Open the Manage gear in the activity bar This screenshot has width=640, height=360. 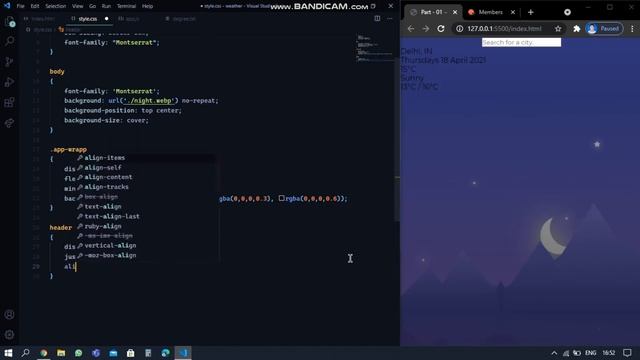coord(9,335)
